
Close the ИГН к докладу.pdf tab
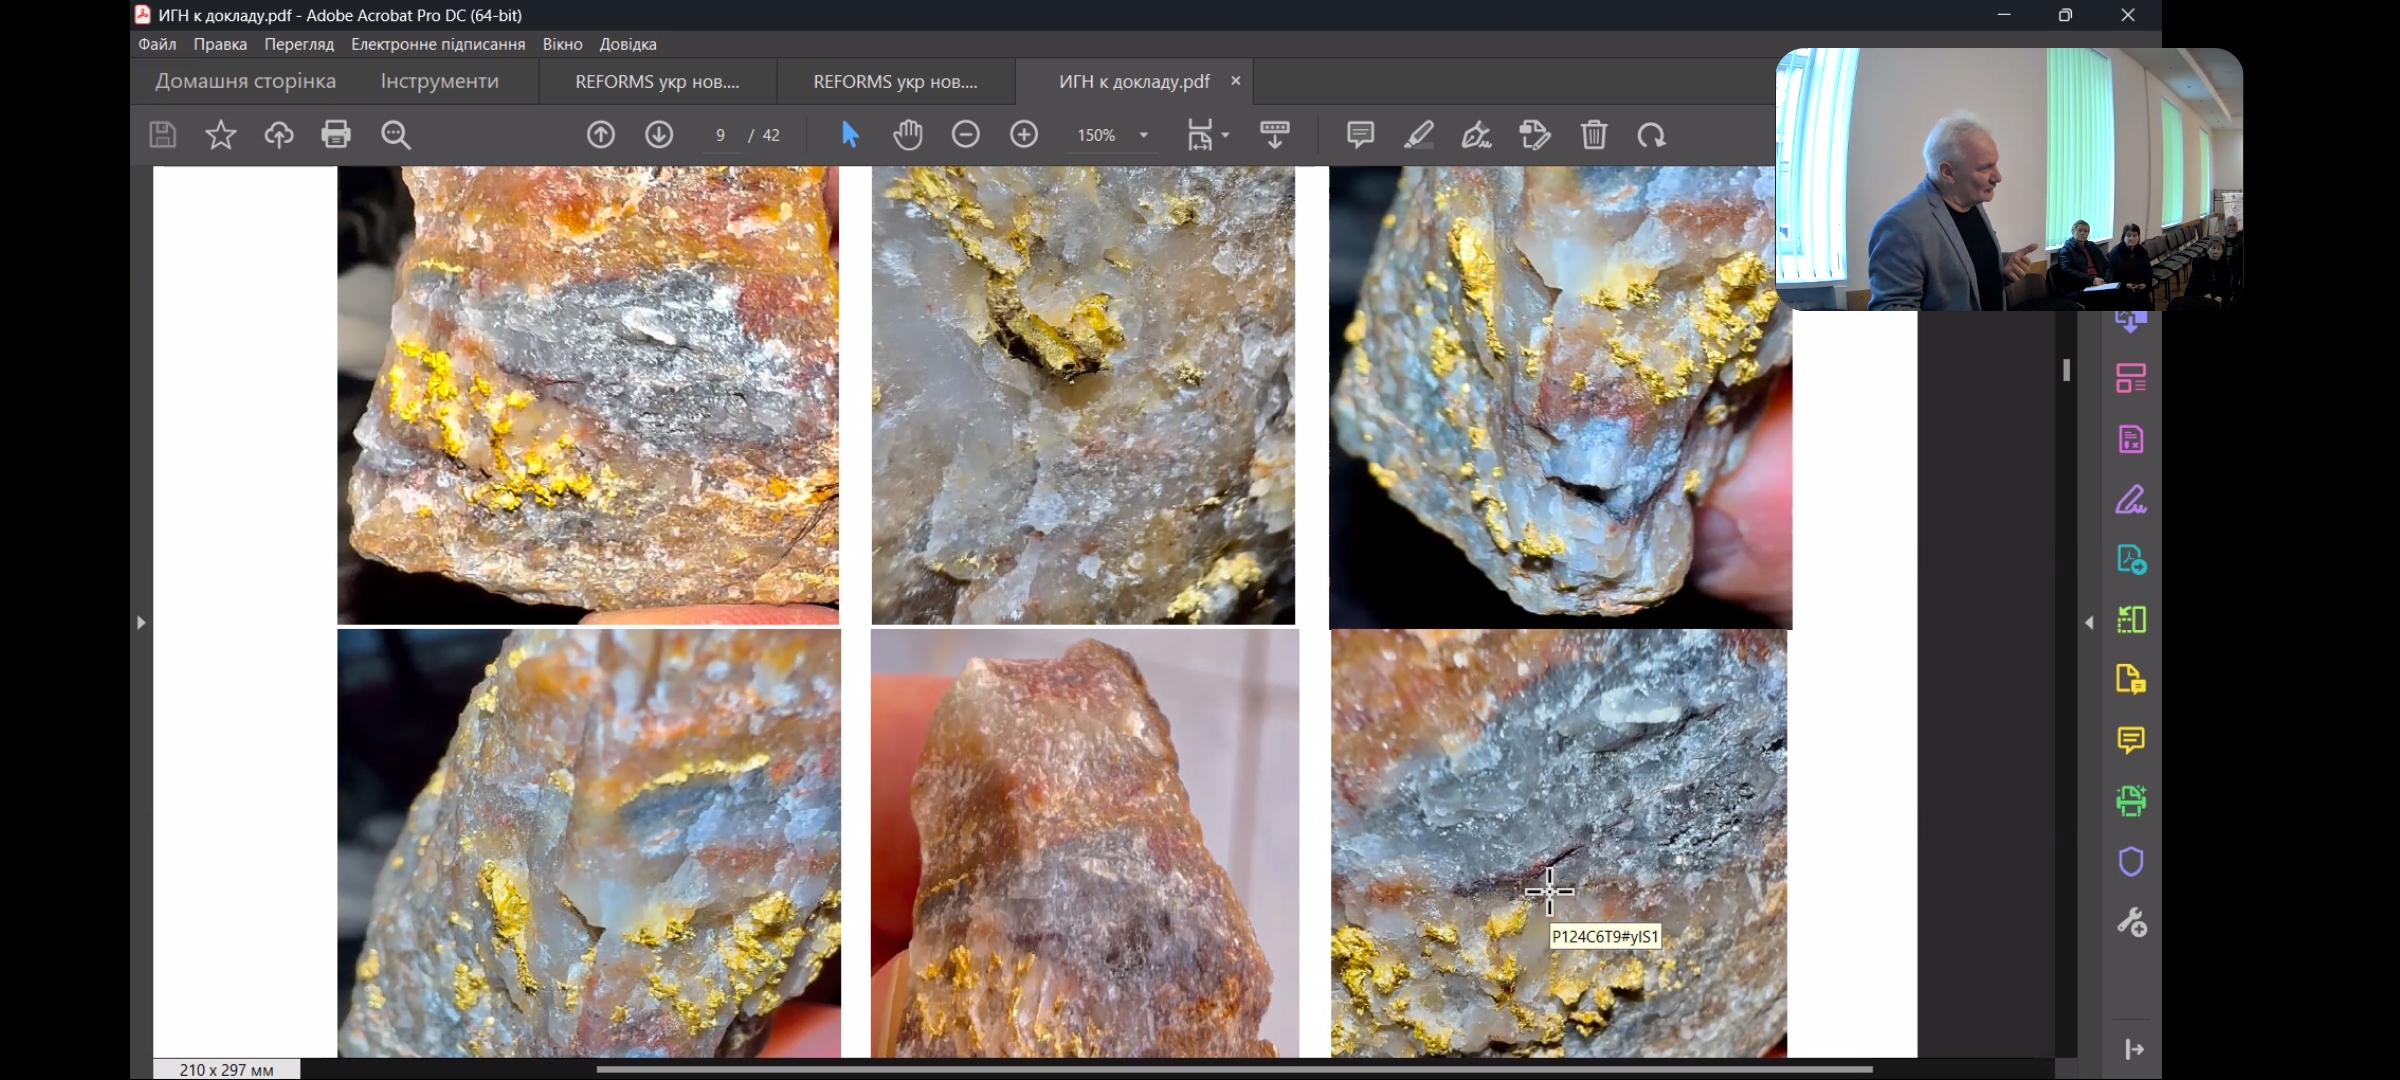coord(1236,81)
